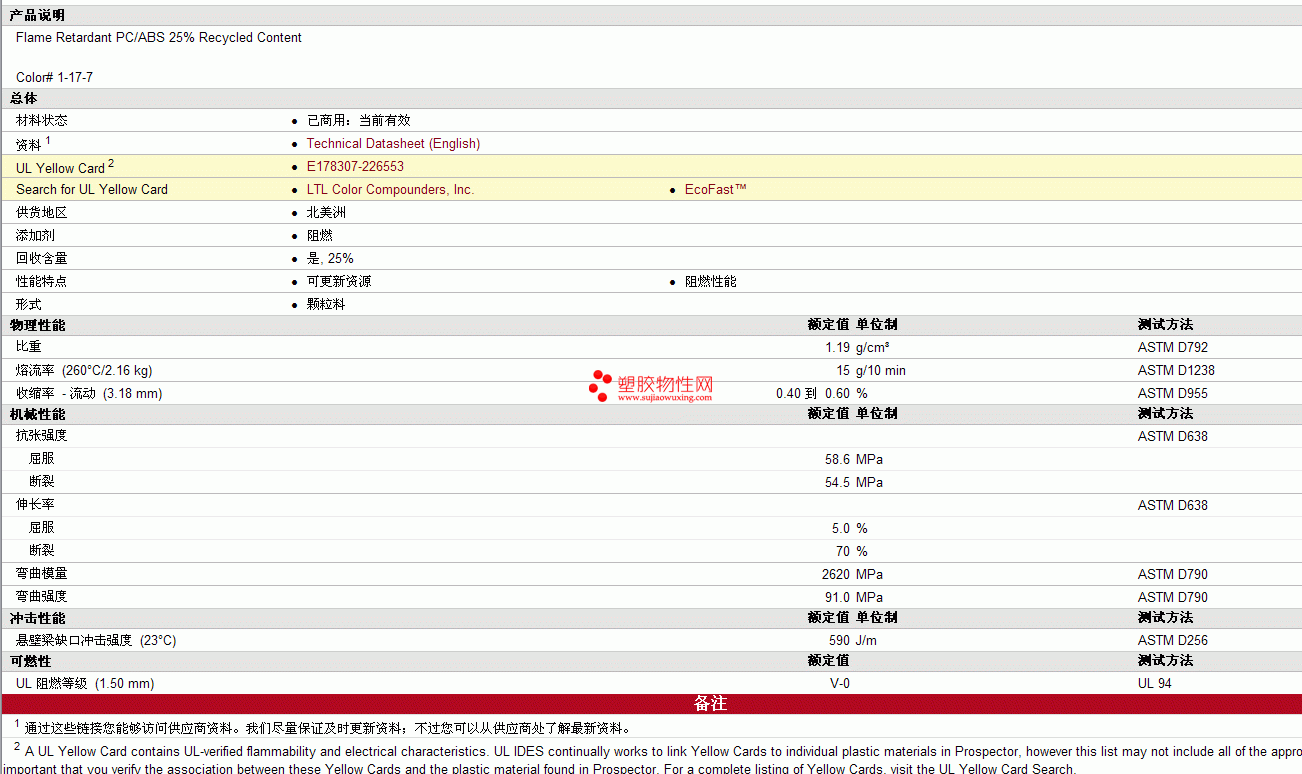Click the 北美洲 region value

tap(326, 213)
